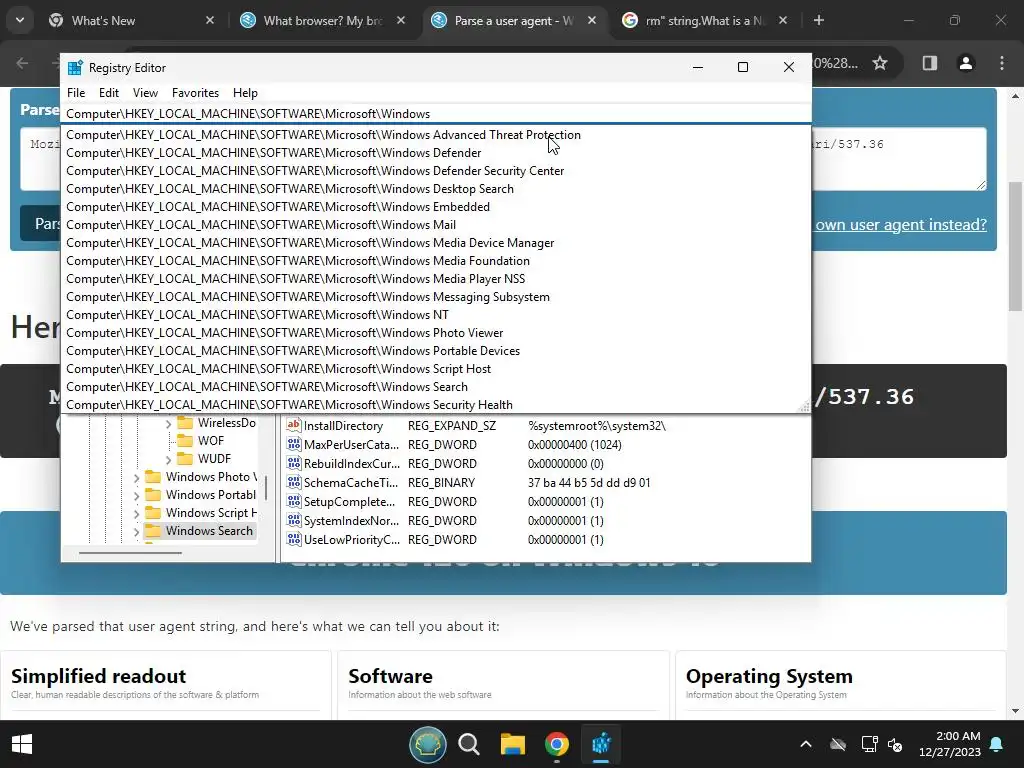Open the Registry Editor File menu

[76, 93]
